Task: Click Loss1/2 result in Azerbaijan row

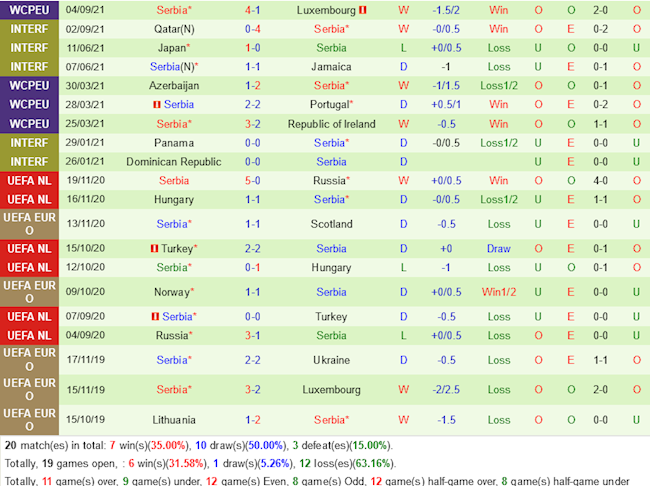Action: [x=499, y=86]
